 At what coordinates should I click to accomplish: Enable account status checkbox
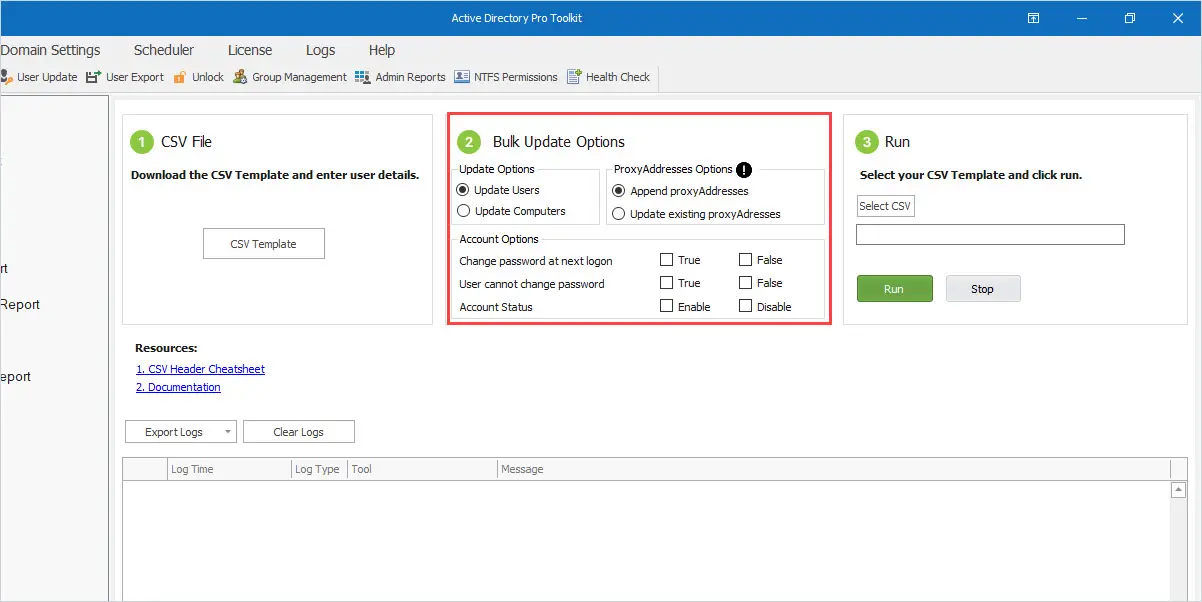(x=666, y=306)
